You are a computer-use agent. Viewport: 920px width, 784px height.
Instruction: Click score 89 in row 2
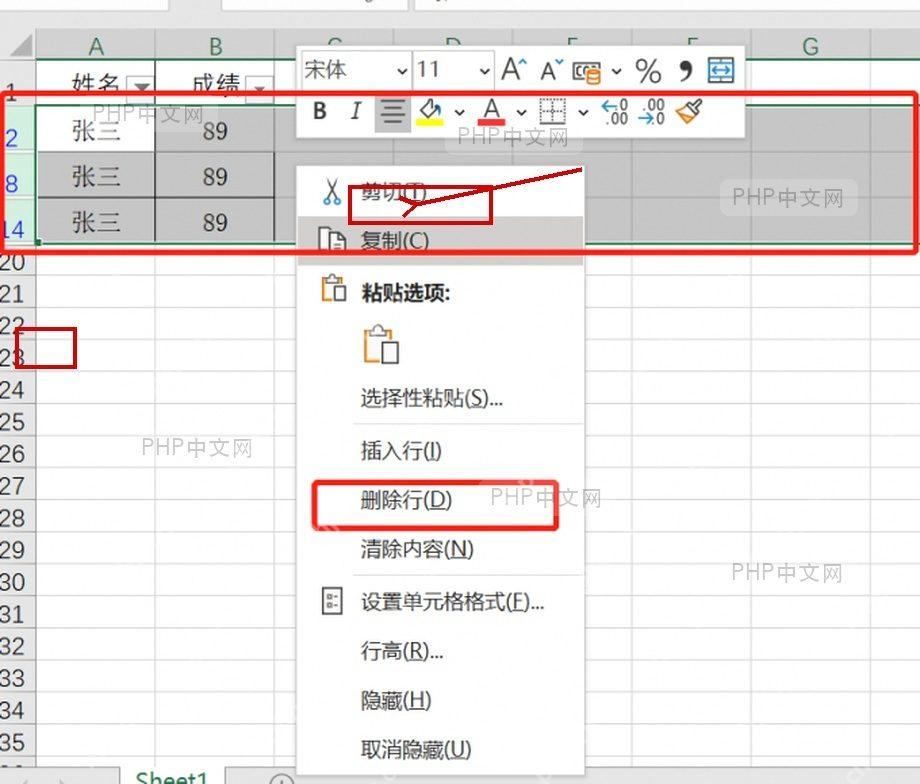tap(215, 130)
